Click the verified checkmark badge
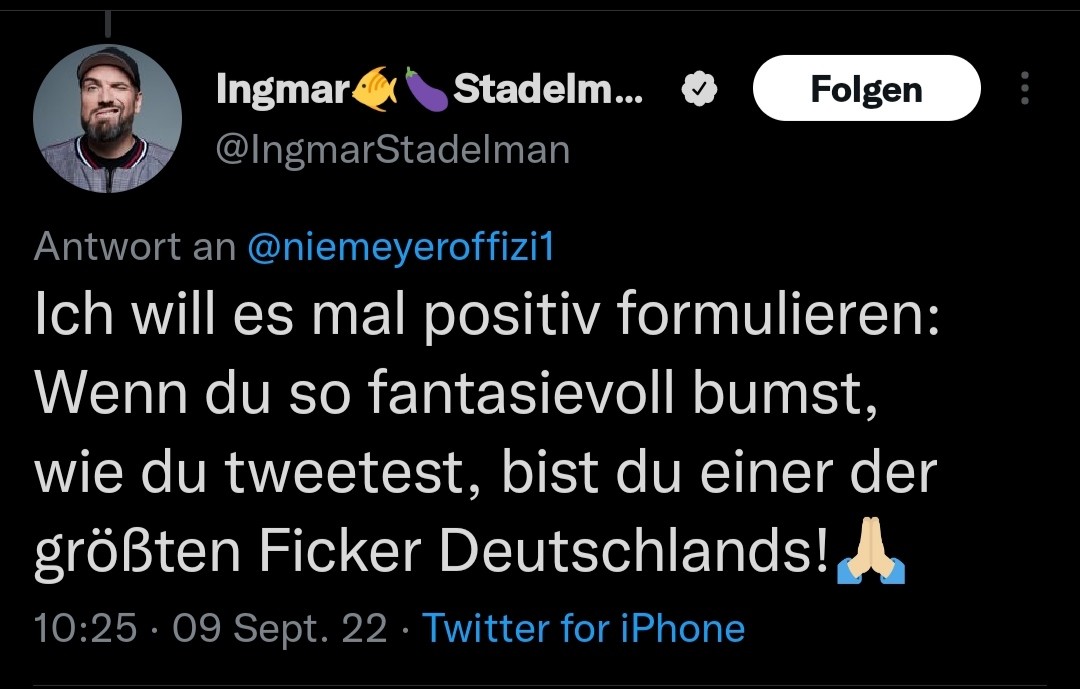1080x689 pixels. [x=699, y=89]
